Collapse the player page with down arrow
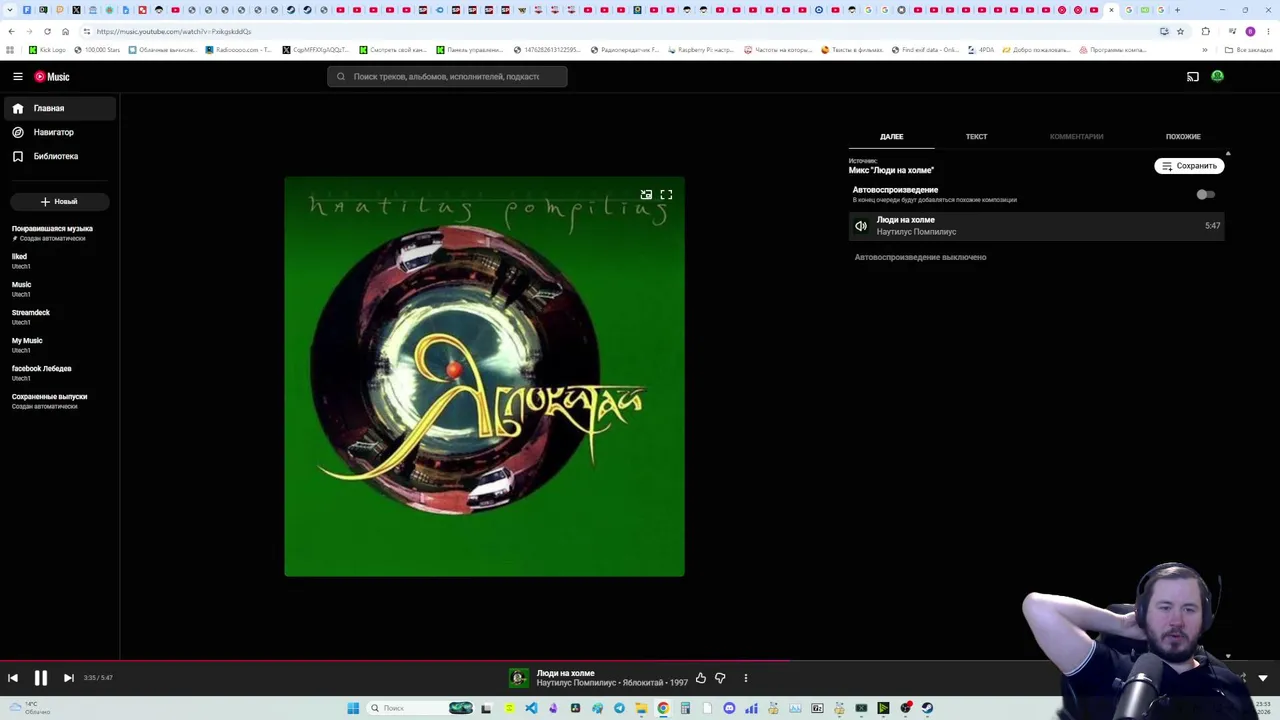The height and width of the screenshot is (720, 1280). point(1263,678)
